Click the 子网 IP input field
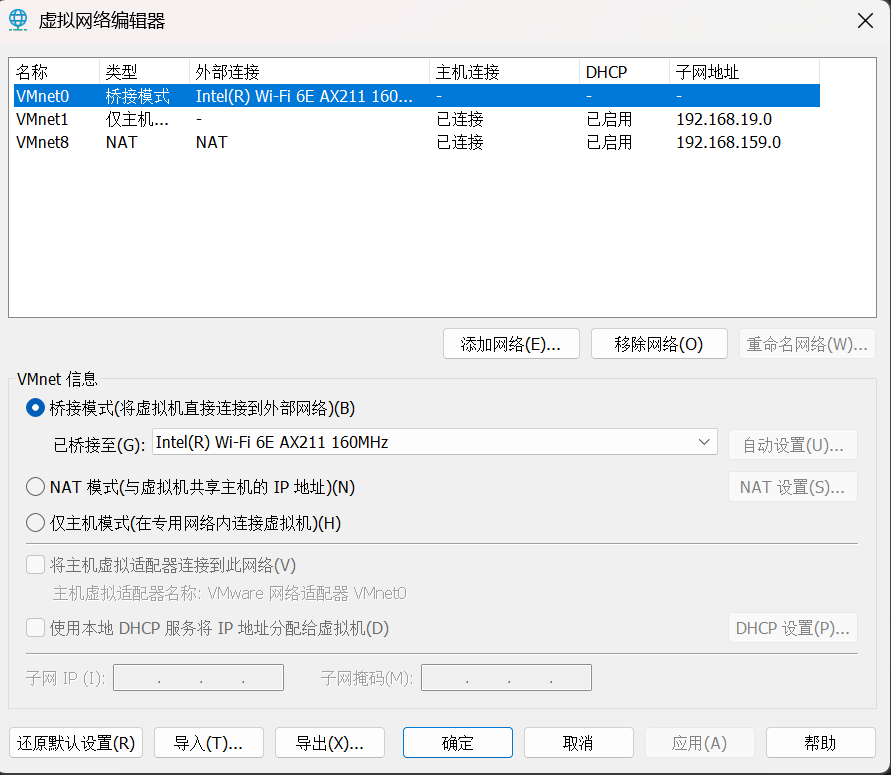The image size is (891, 775). click(x=198, y=677)
